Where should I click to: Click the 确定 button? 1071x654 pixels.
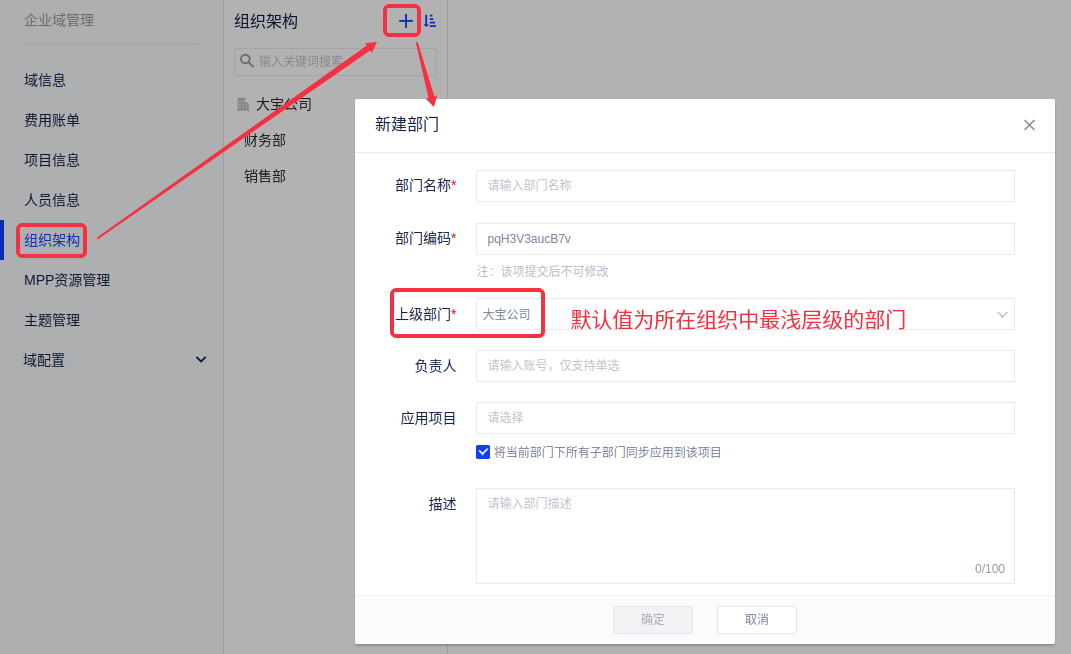[x=652, y=619]
